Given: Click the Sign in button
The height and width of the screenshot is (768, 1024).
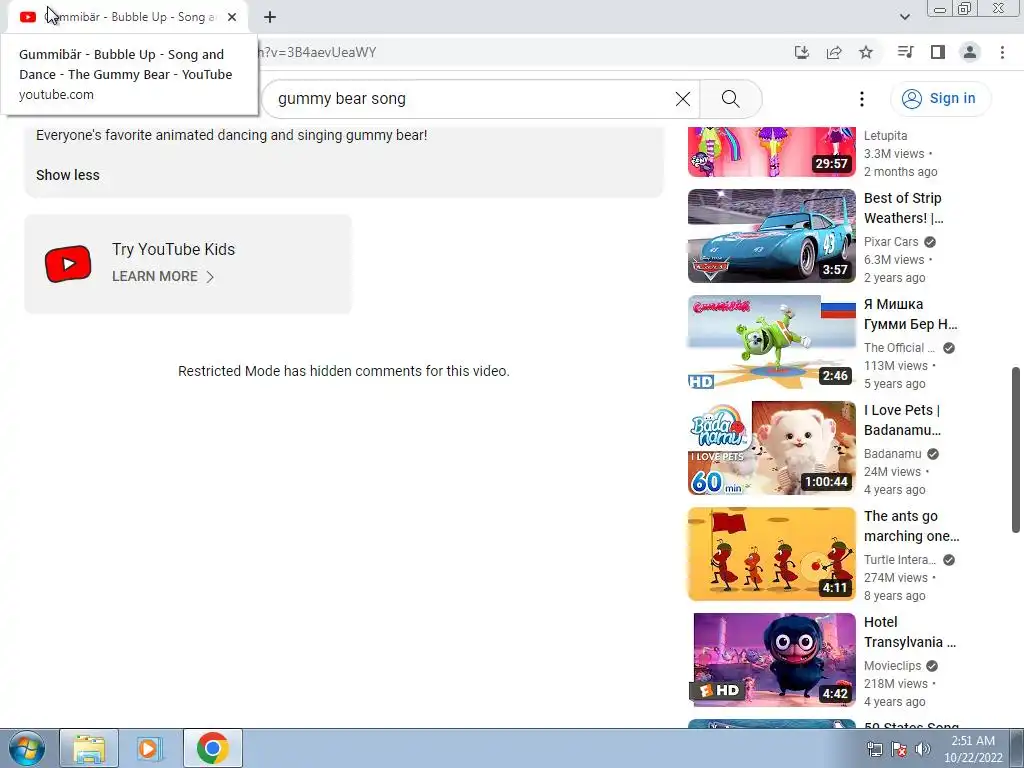Looking at the screenshot, I should [940, 99].
